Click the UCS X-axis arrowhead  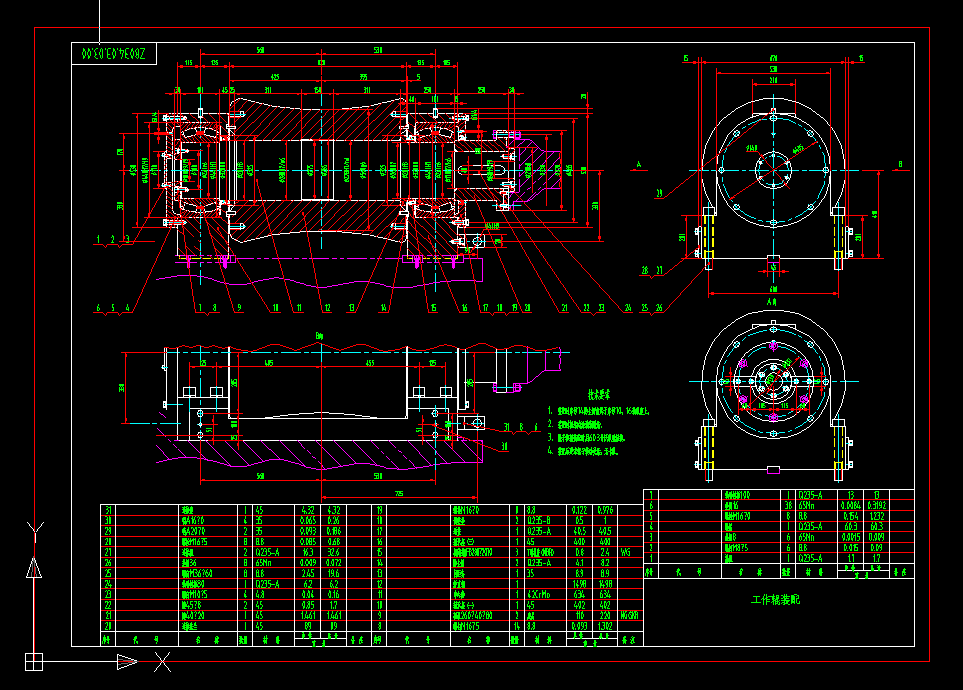(x=127, y=662)
